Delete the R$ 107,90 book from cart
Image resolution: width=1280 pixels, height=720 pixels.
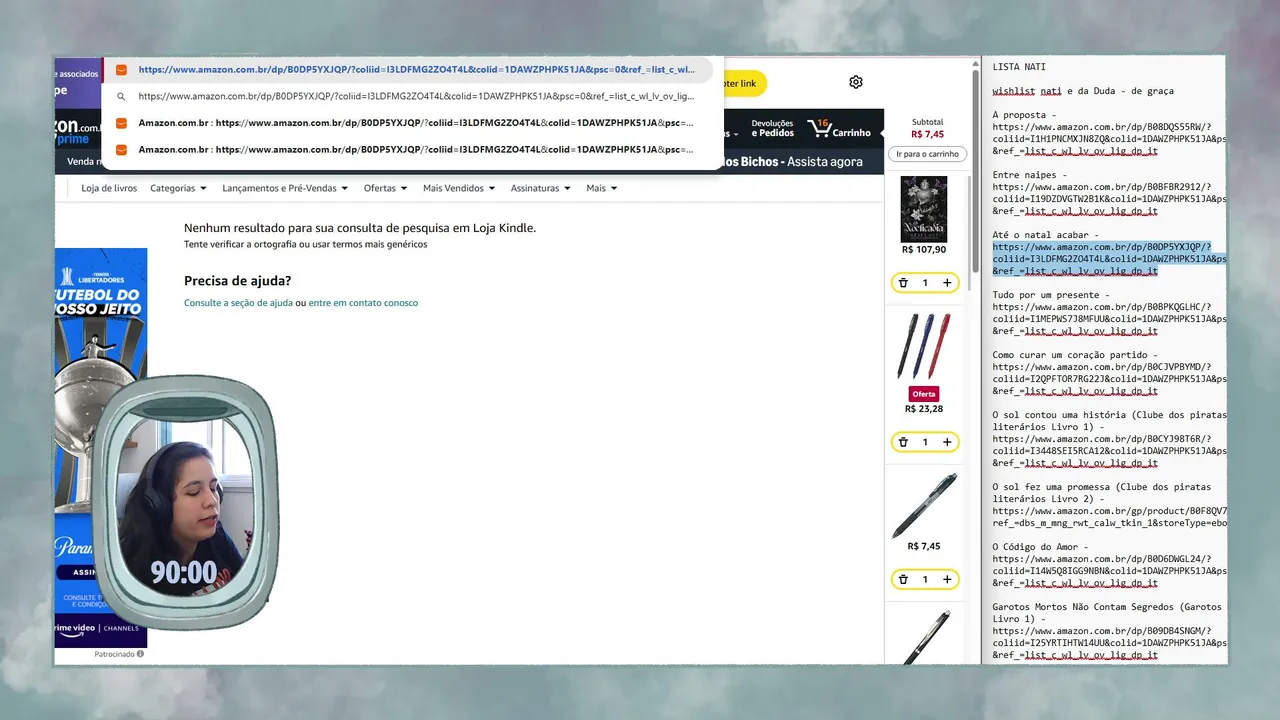pos(903,283)
